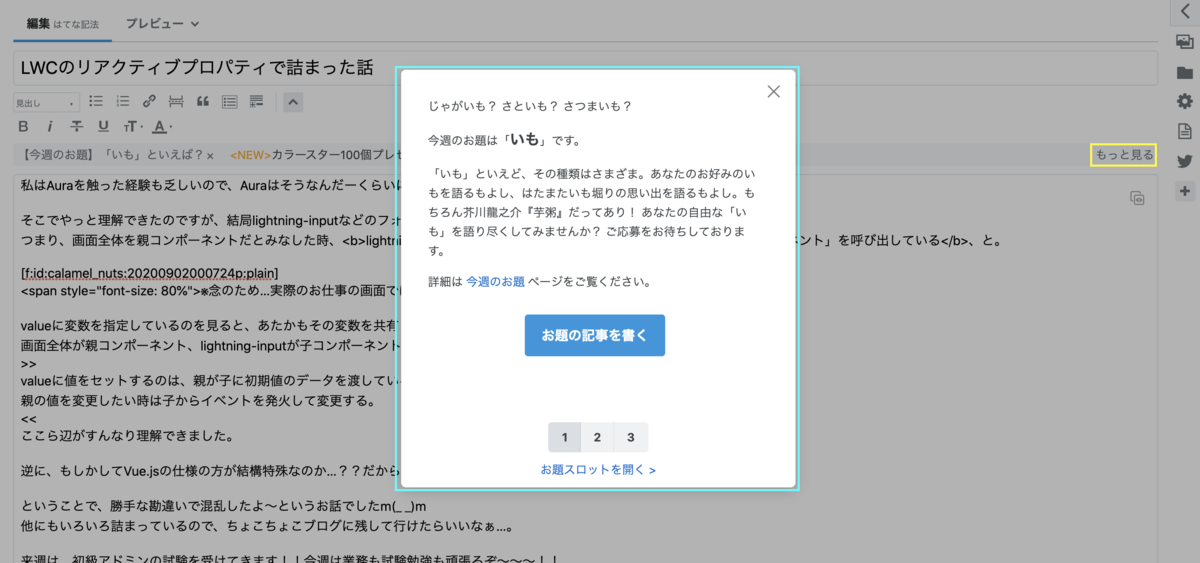This screenshot has height=563, width=1200.
Task: Add a sidebar plugin with the plus icon
Action: (x=1185, y=190)
